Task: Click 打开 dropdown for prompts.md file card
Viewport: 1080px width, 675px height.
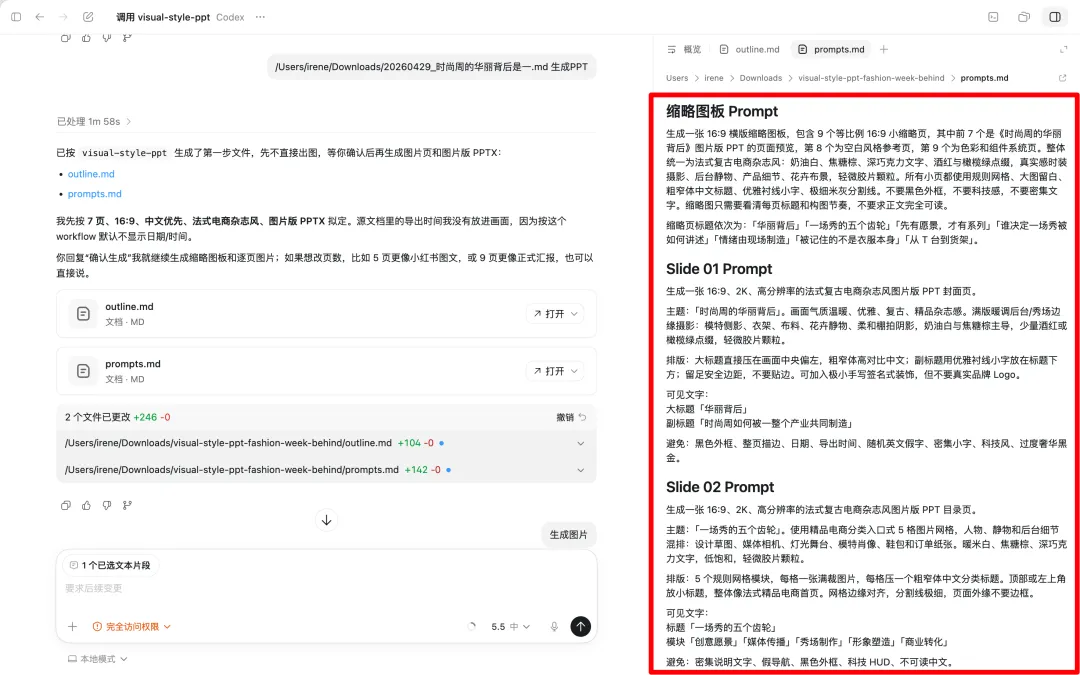Action: coord(554,371)
